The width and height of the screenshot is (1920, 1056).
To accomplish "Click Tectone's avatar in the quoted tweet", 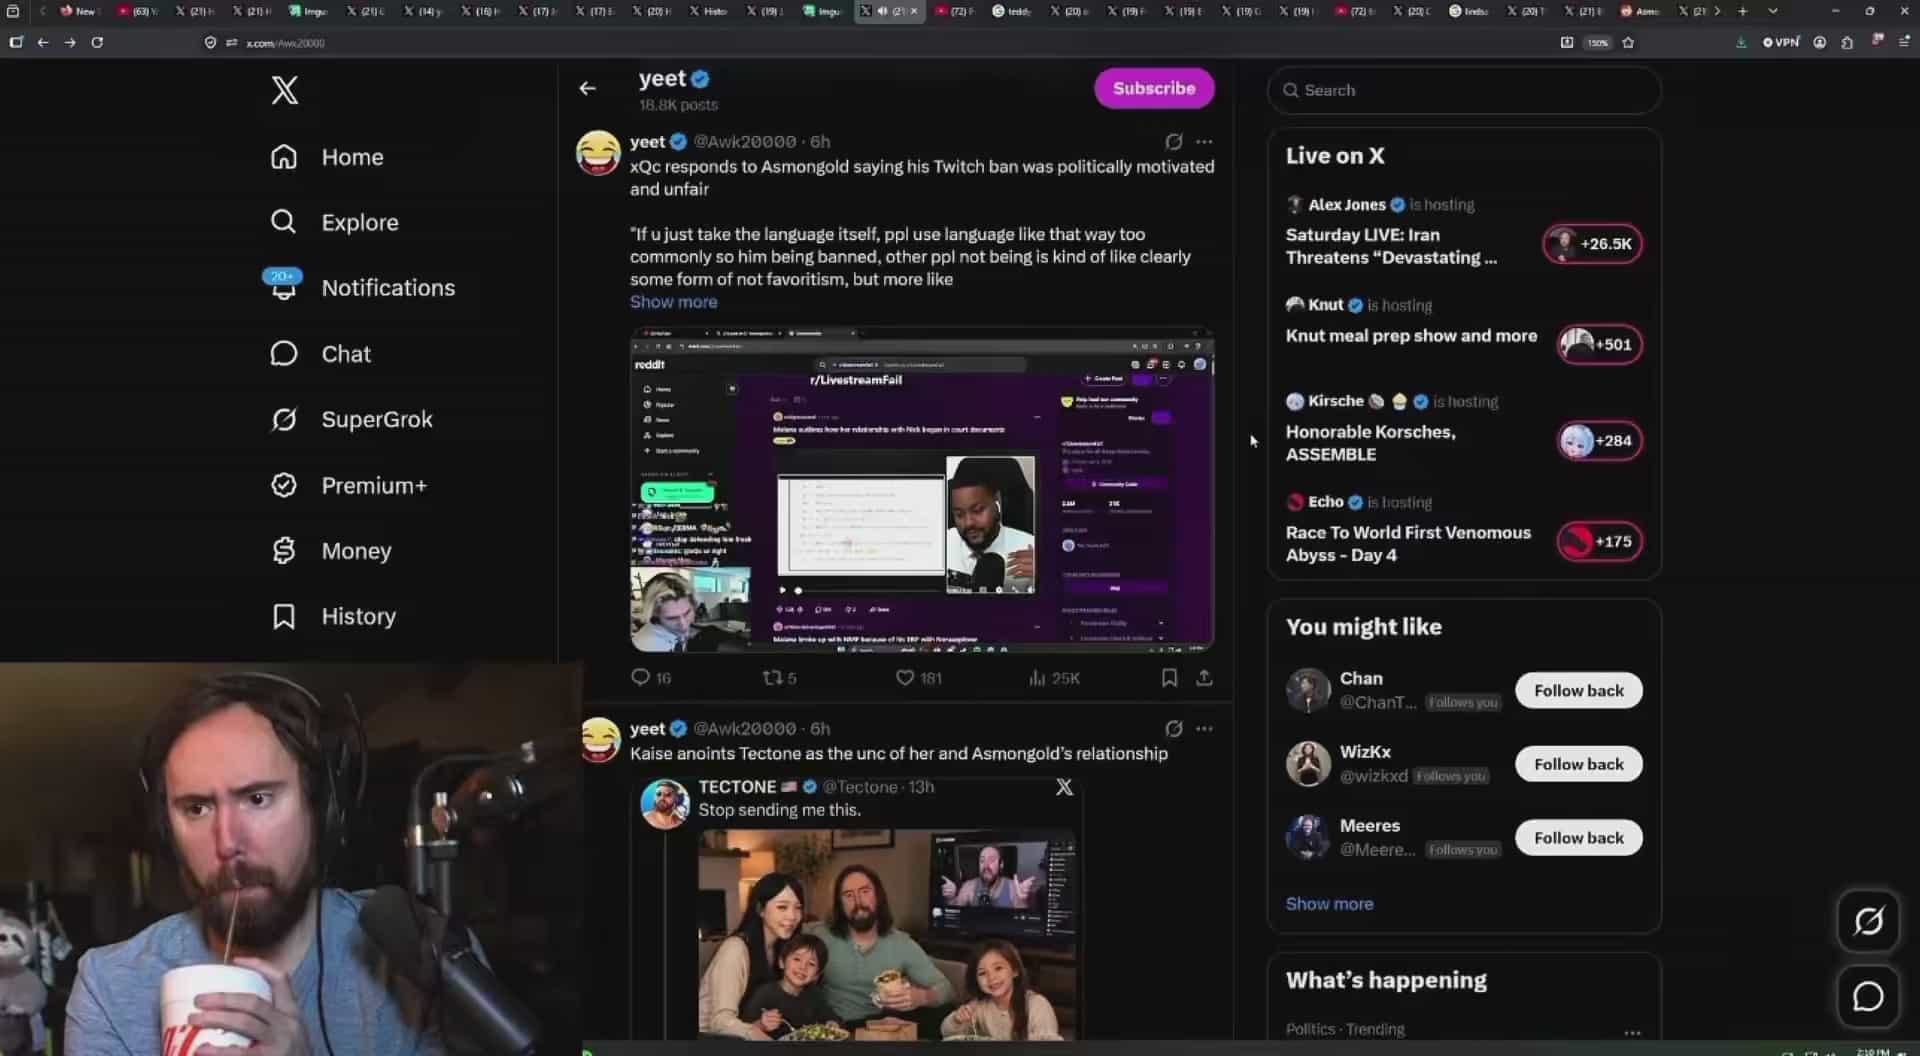I will (665, 804).
